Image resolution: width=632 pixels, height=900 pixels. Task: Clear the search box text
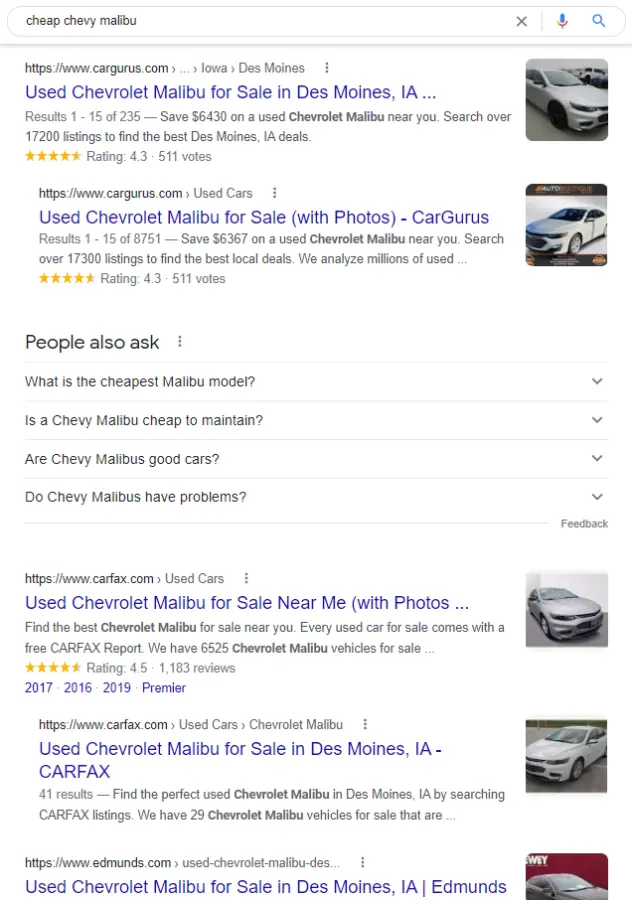click(x=521, y=21)
